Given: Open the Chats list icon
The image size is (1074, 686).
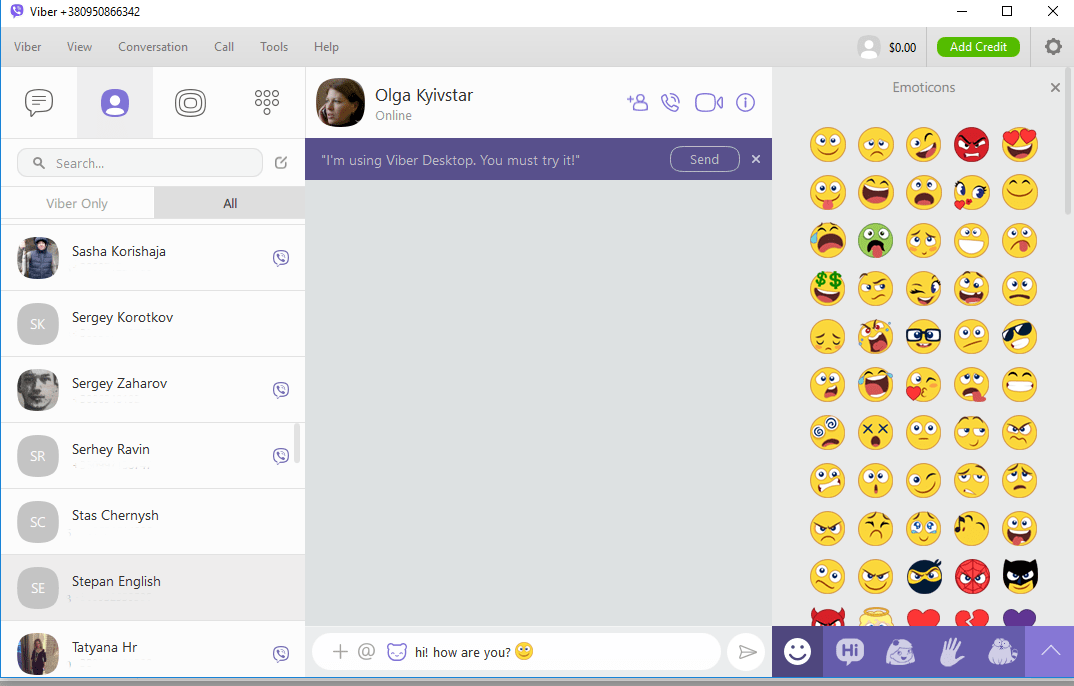Looking at the screenshot, I should [39, 103].
